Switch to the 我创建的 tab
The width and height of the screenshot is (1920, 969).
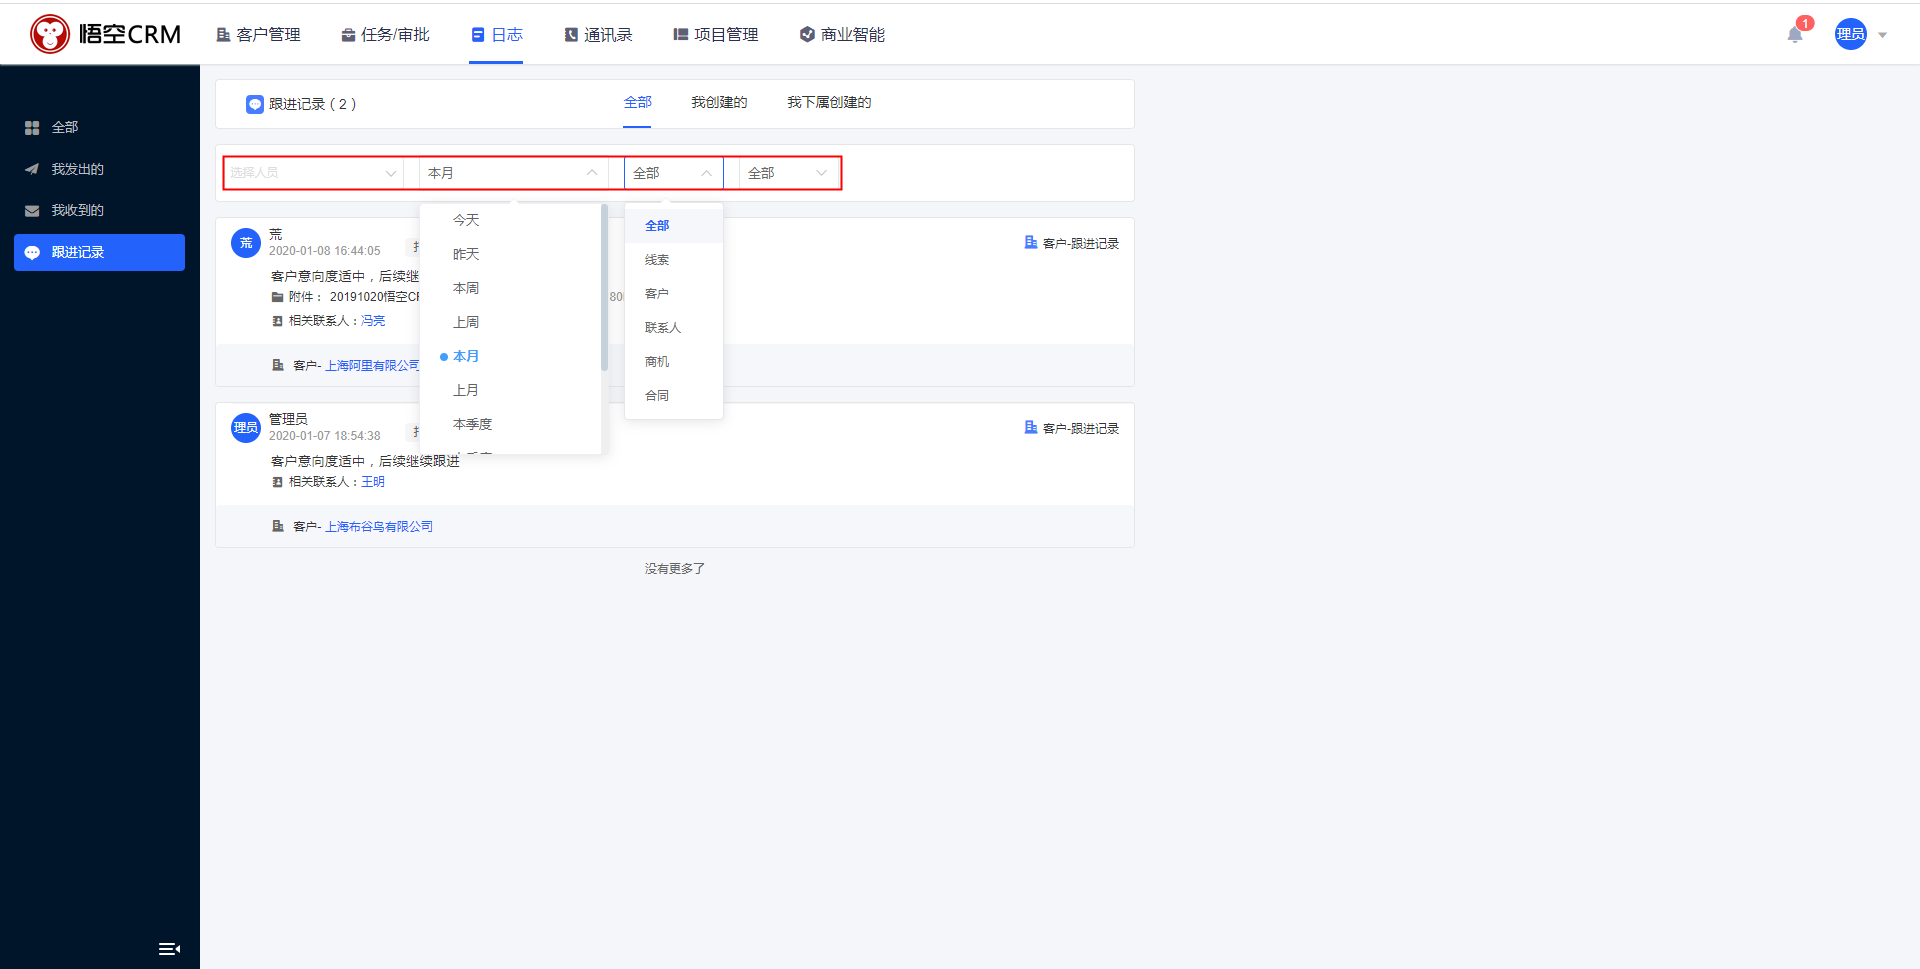pyautogui.click(x=719, y=102)
